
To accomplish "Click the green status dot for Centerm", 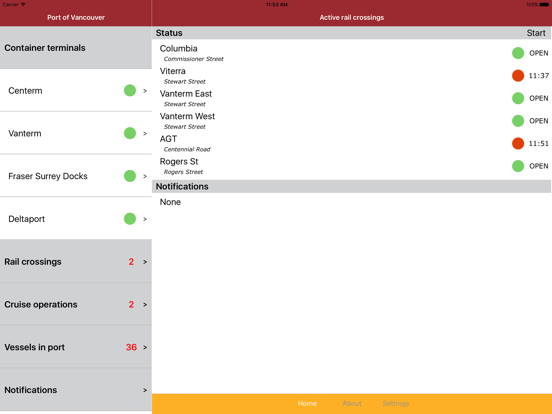I will 130,90.
